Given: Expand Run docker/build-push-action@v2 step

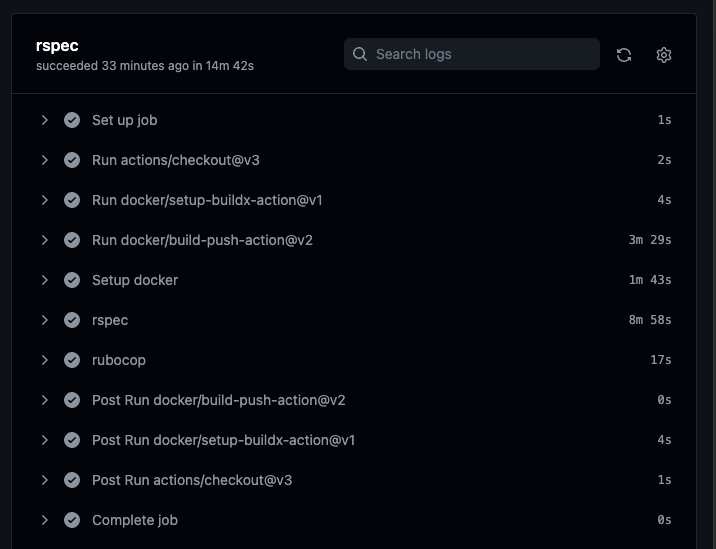Looking at the screenshot, I should 44,240.
